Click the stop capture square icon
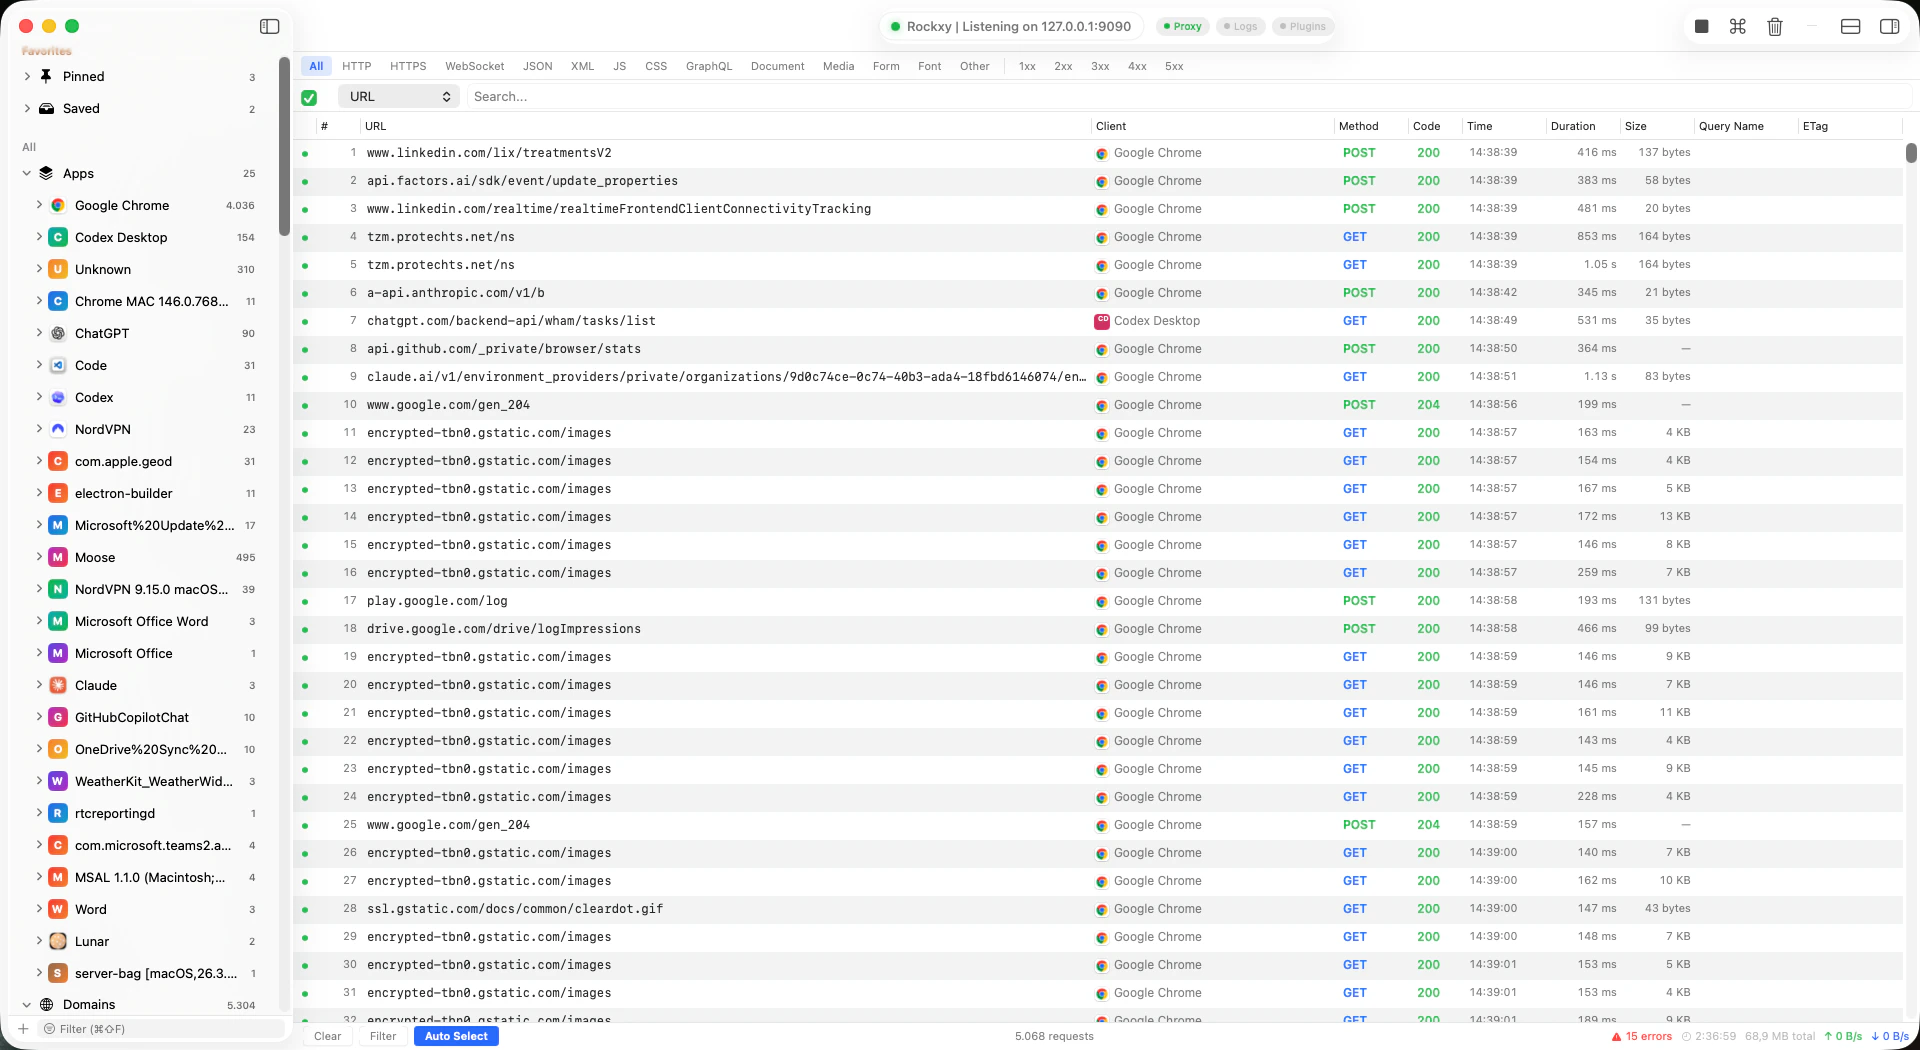1920x1050 pixels. point(1702,26)
